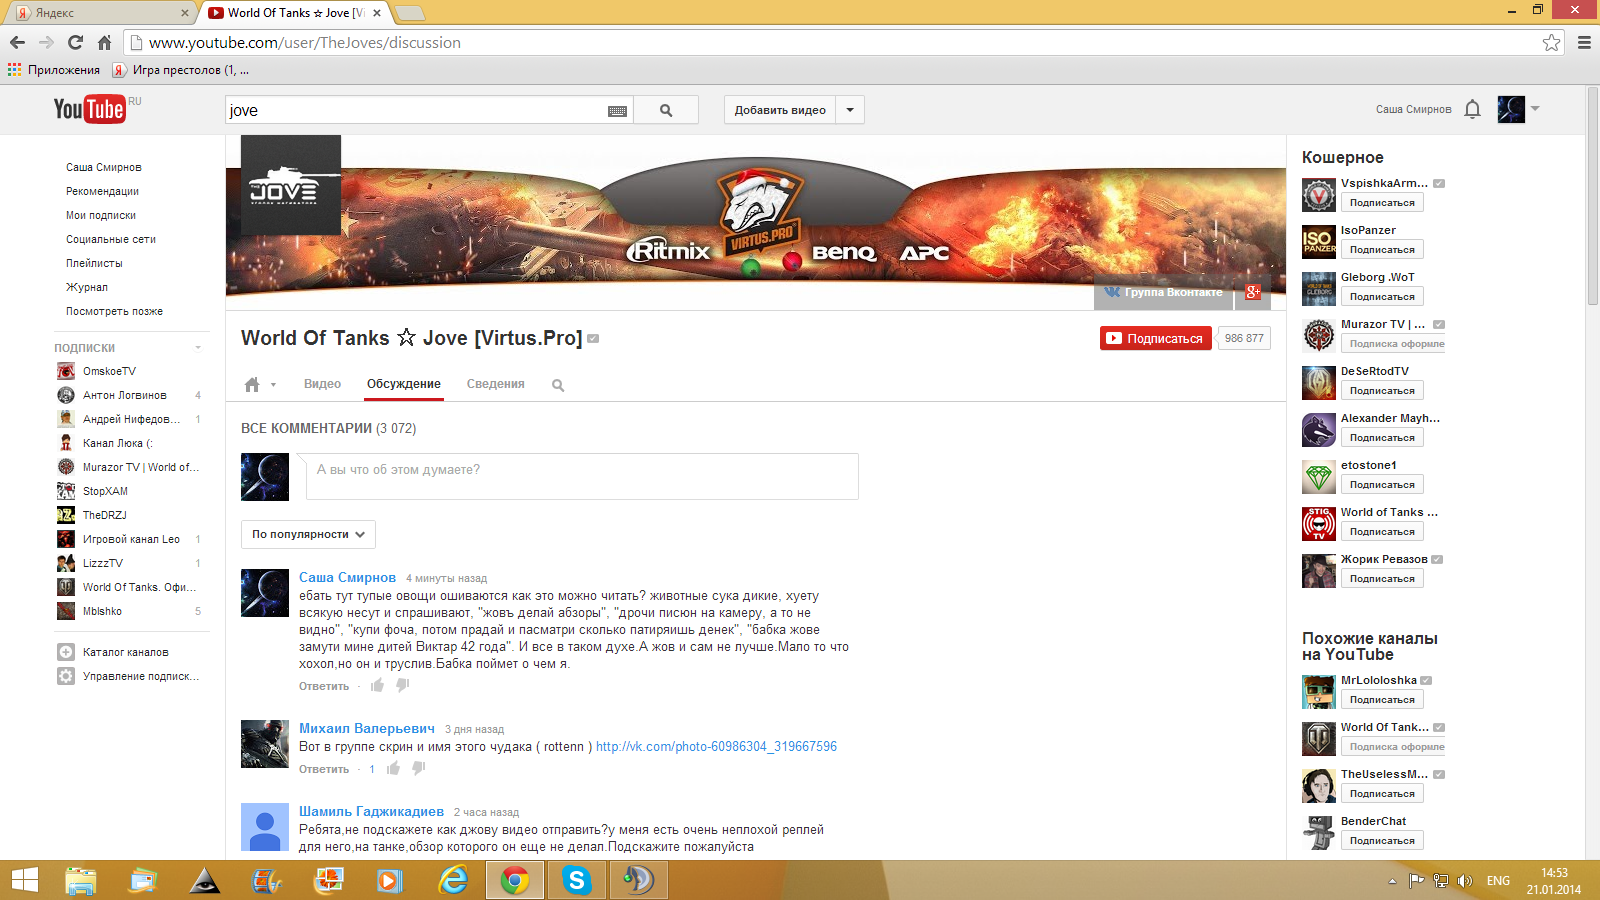Viewport: 1600px width, 900px height.
Task: Open Управление подписками settings icon
Action: coord(66,676)
